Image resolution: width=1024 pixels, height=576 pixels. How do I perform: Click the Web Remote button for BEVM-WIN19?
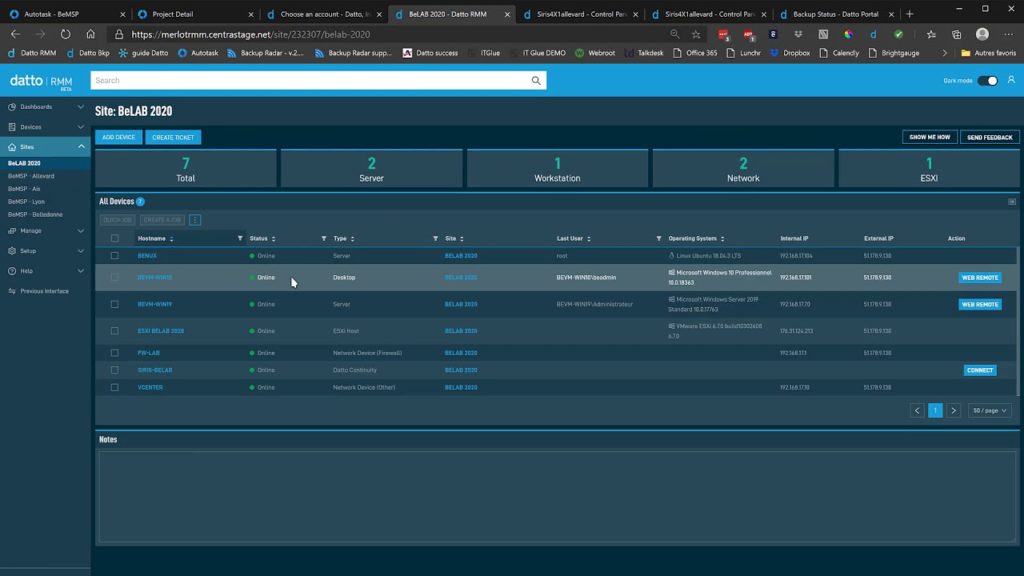tap(979, 304)
